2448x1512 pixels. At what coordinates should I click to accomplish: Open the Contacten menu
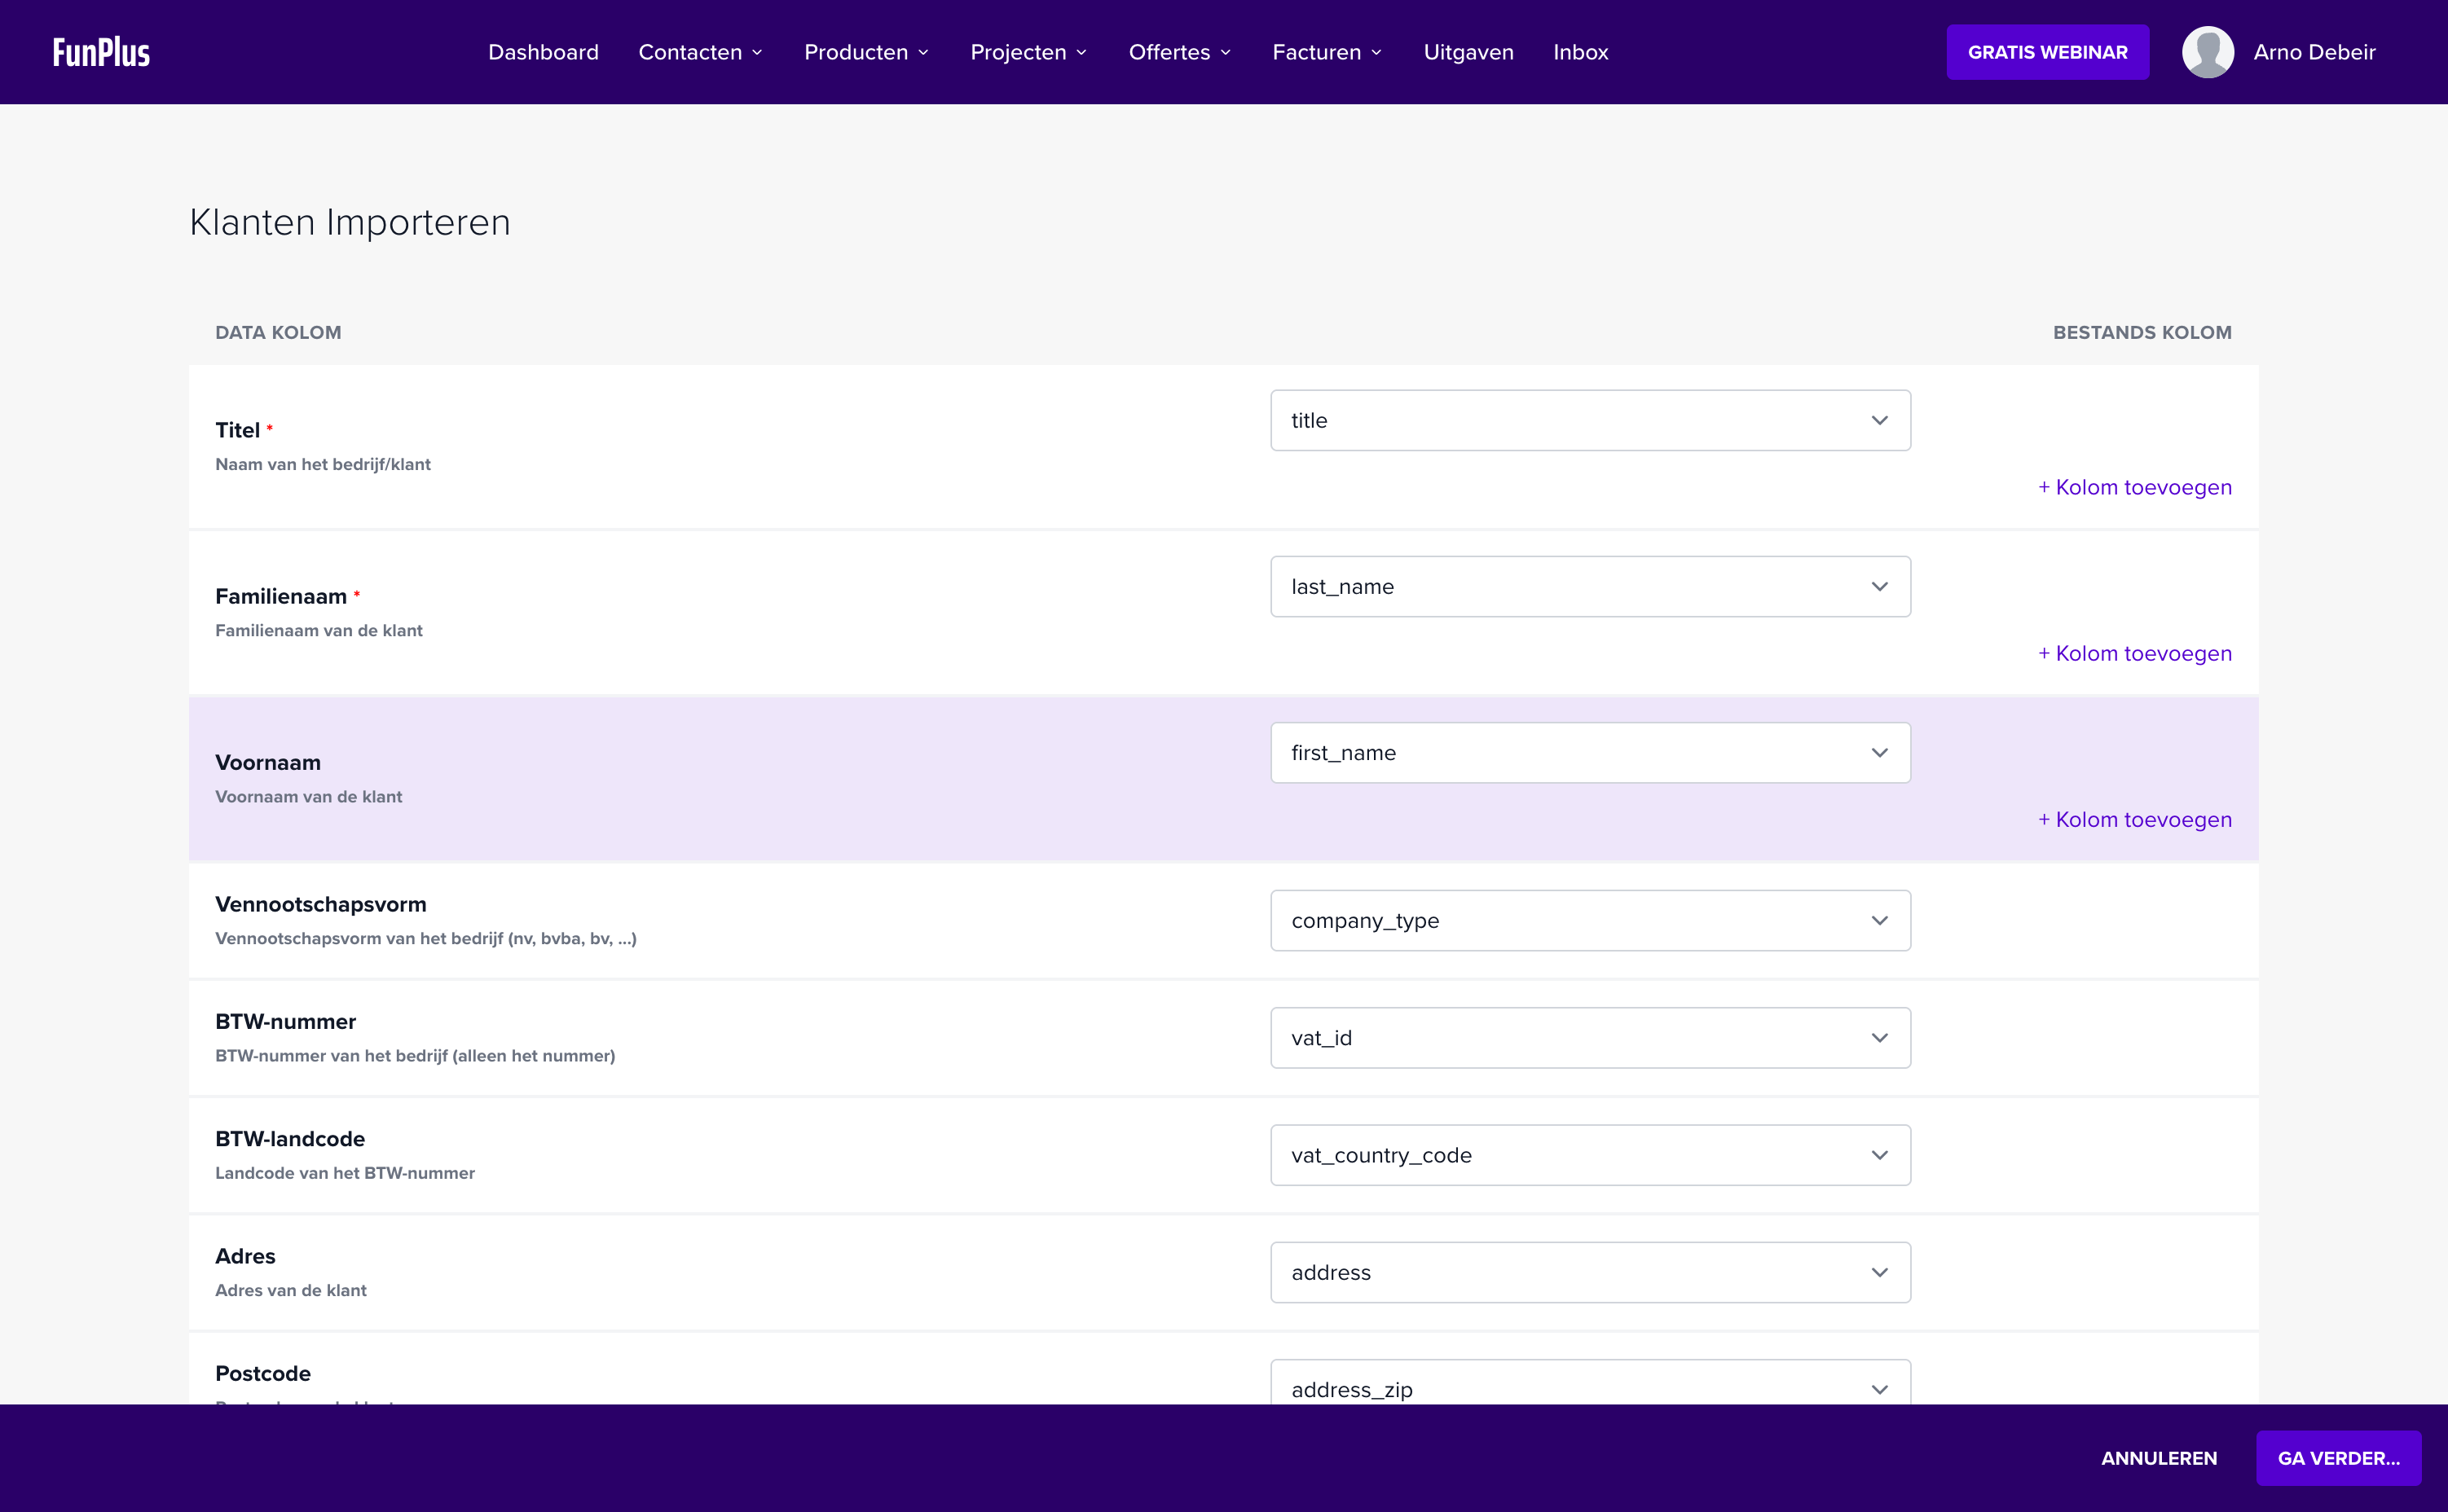click(700, 52)
